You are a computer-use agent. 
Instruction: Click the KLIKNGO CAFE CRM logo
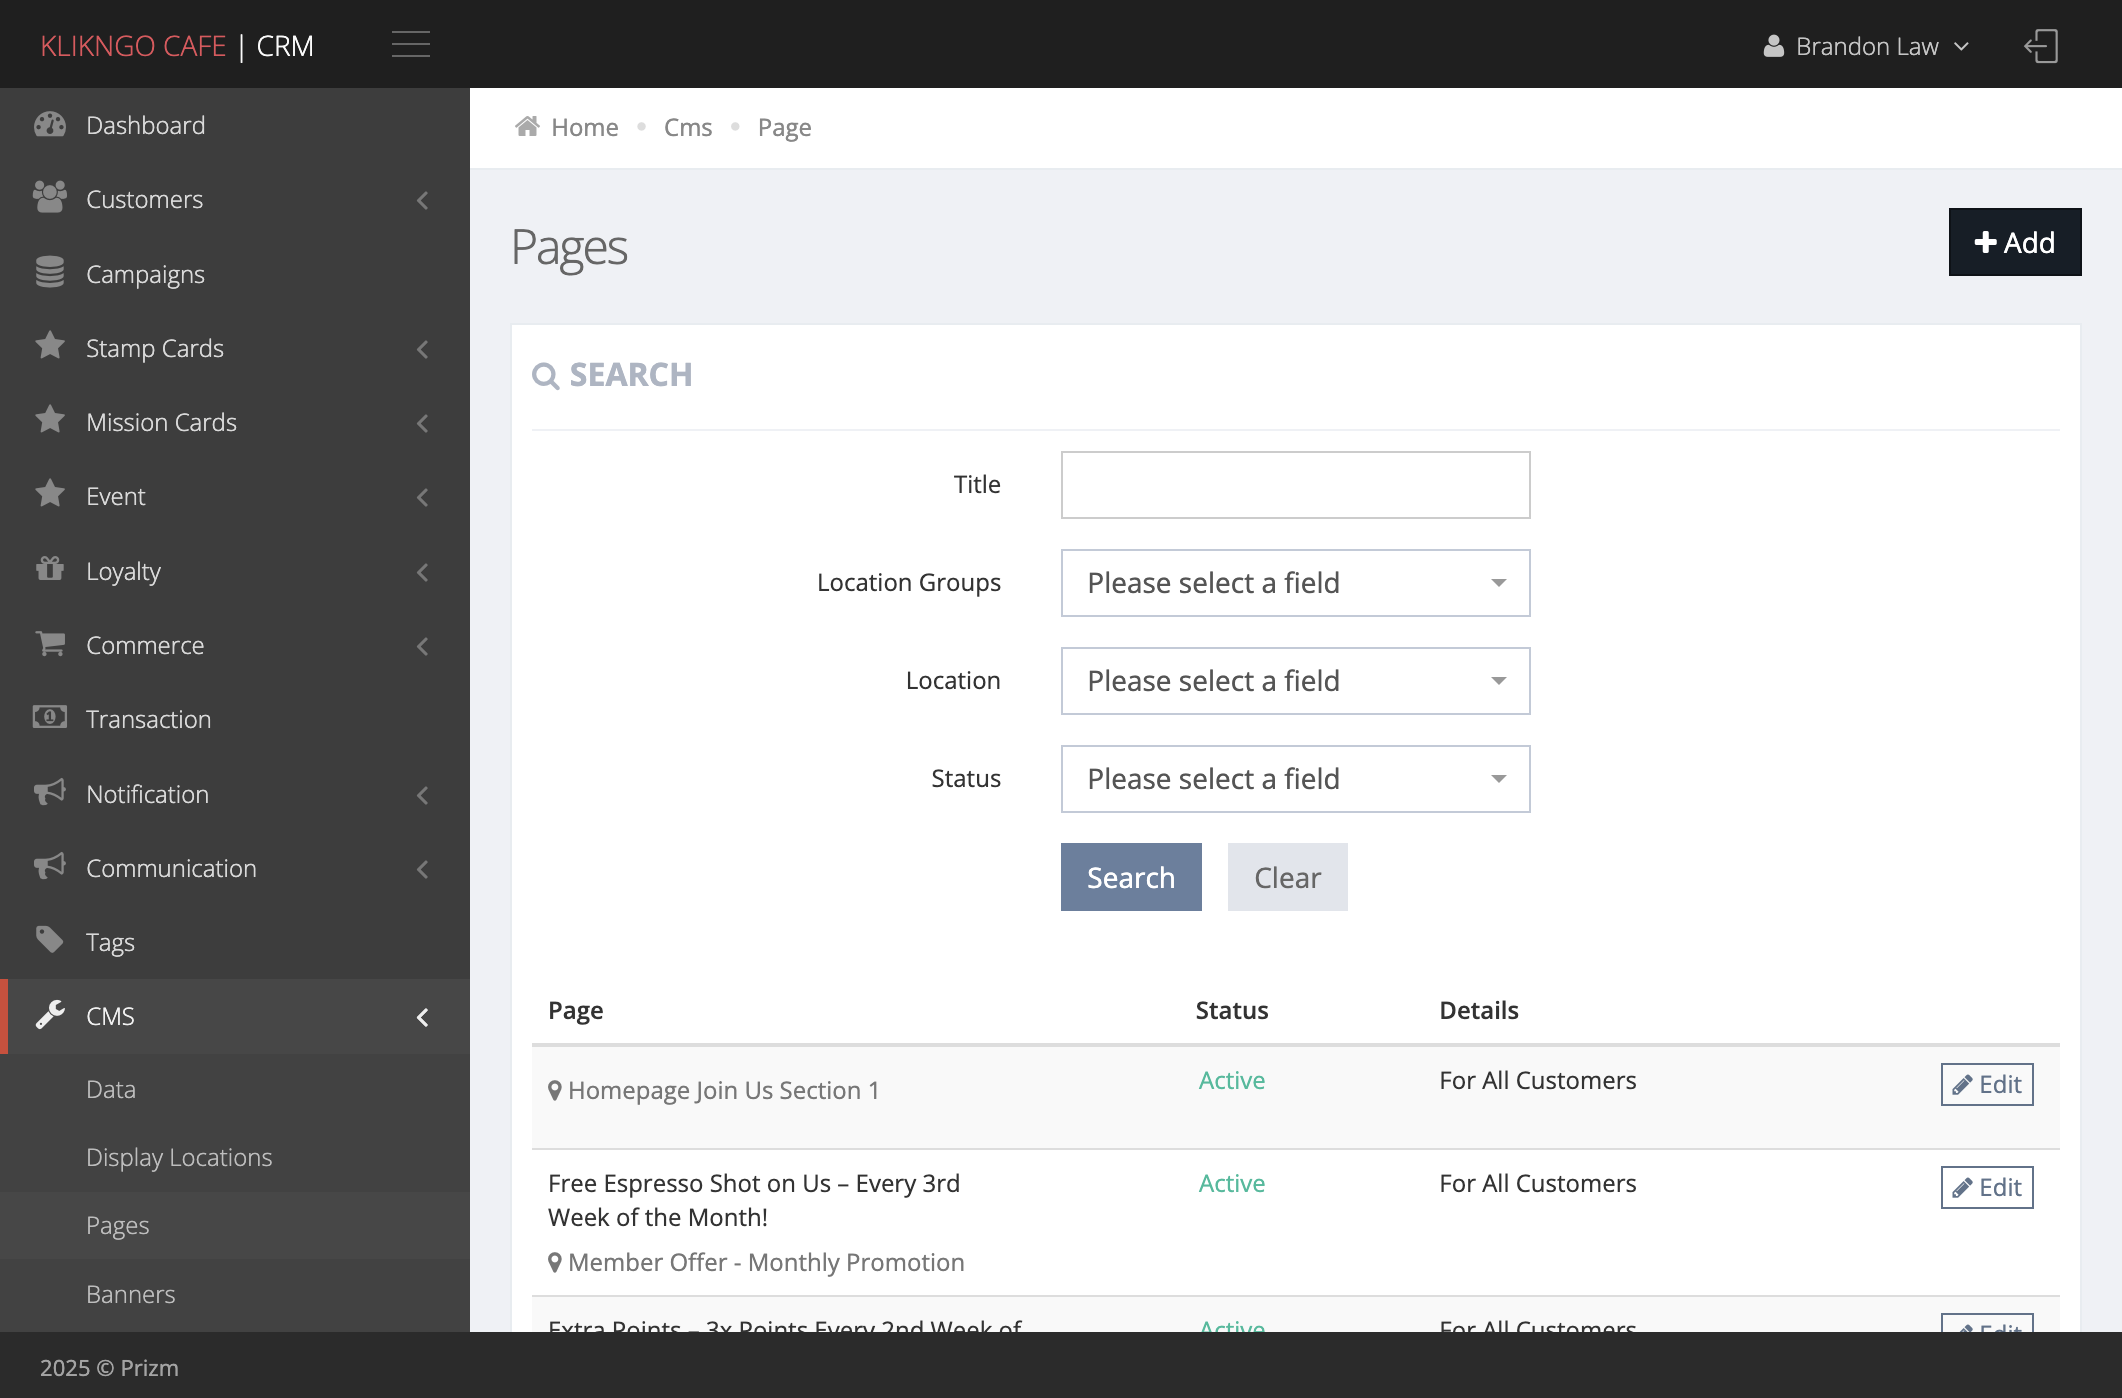pos(177,46)
